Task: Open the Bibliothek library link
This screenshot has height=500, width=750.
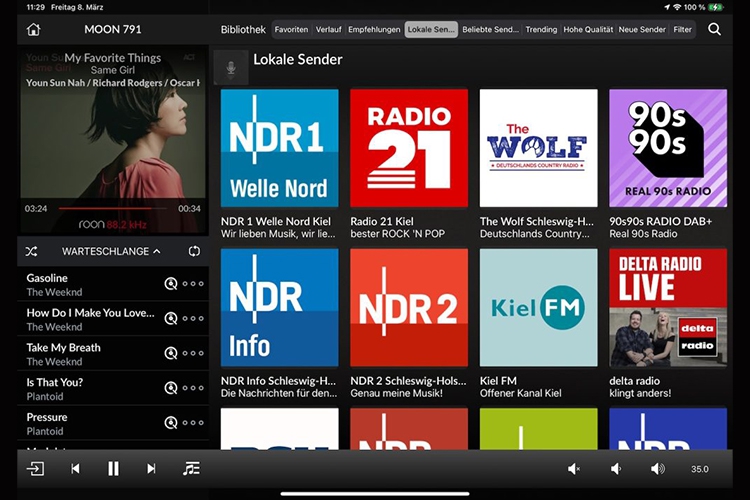Action: point(243,29)
